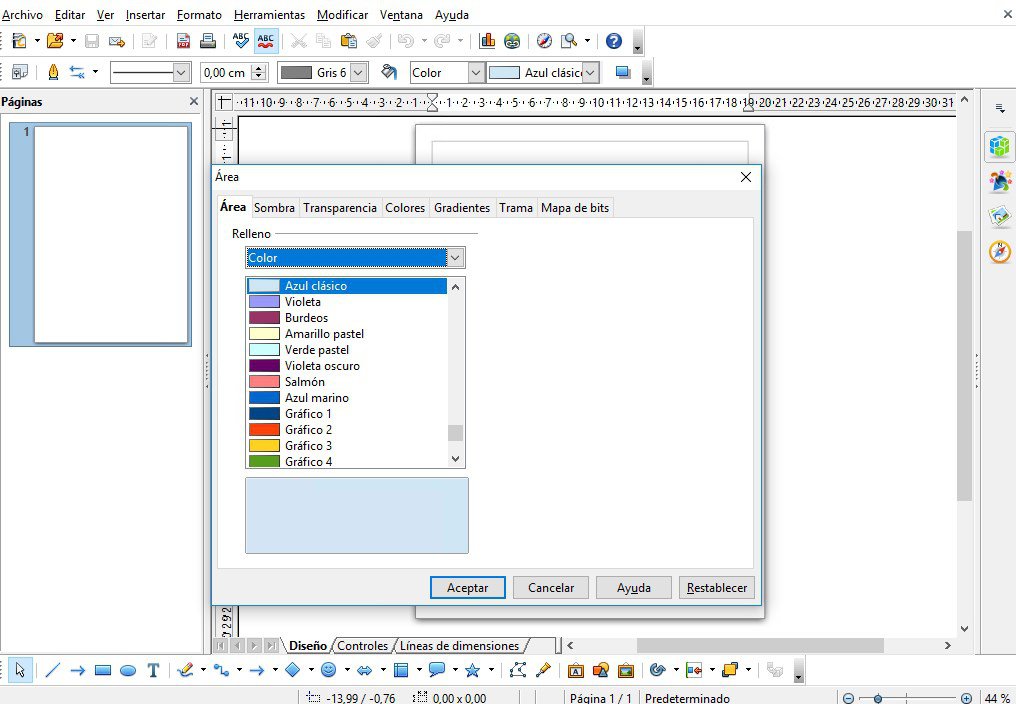This screenshot has height=704, width=1016.
Task: Switch to the Sombra tab
Action: tap(274, 207)
